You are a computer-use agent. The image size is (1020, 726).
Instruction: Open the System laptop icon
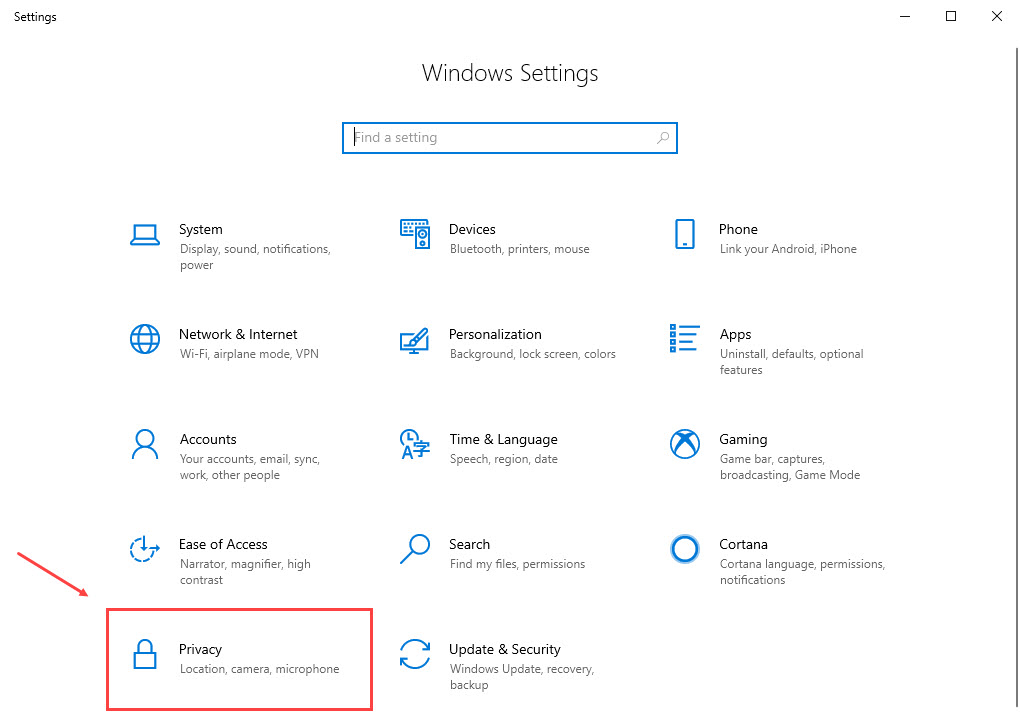(x=144, y=235)
